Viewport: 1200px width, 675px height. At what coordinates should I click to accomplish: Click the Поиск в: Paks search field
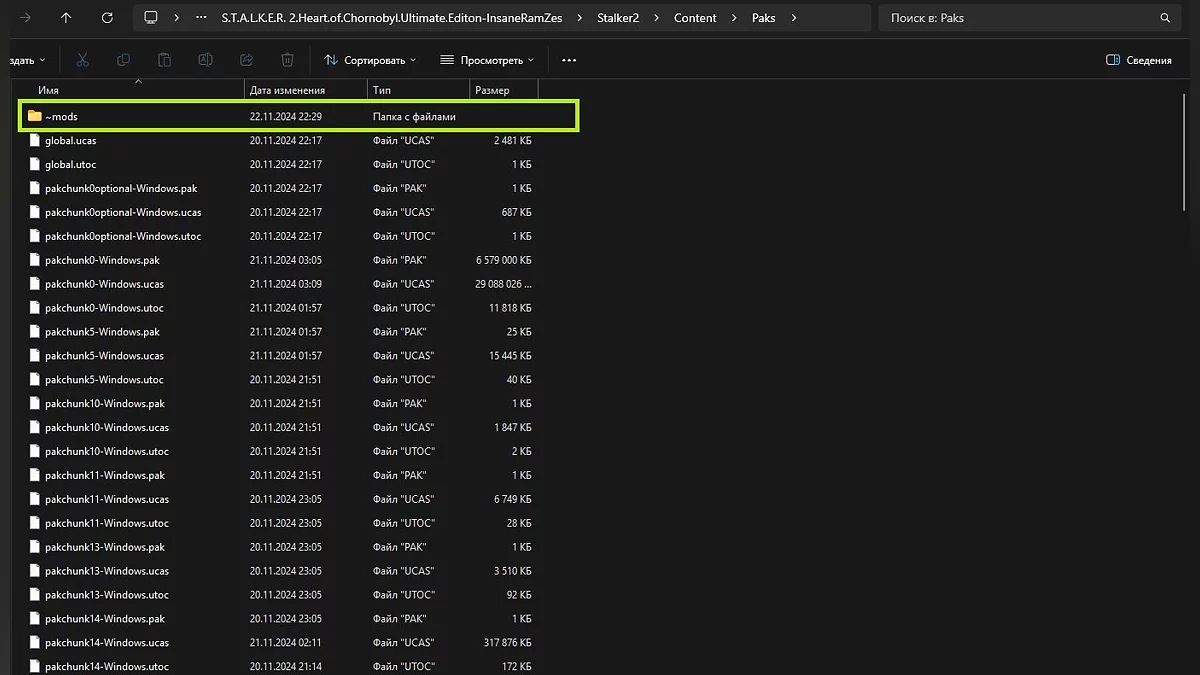tap(1020, 18)
